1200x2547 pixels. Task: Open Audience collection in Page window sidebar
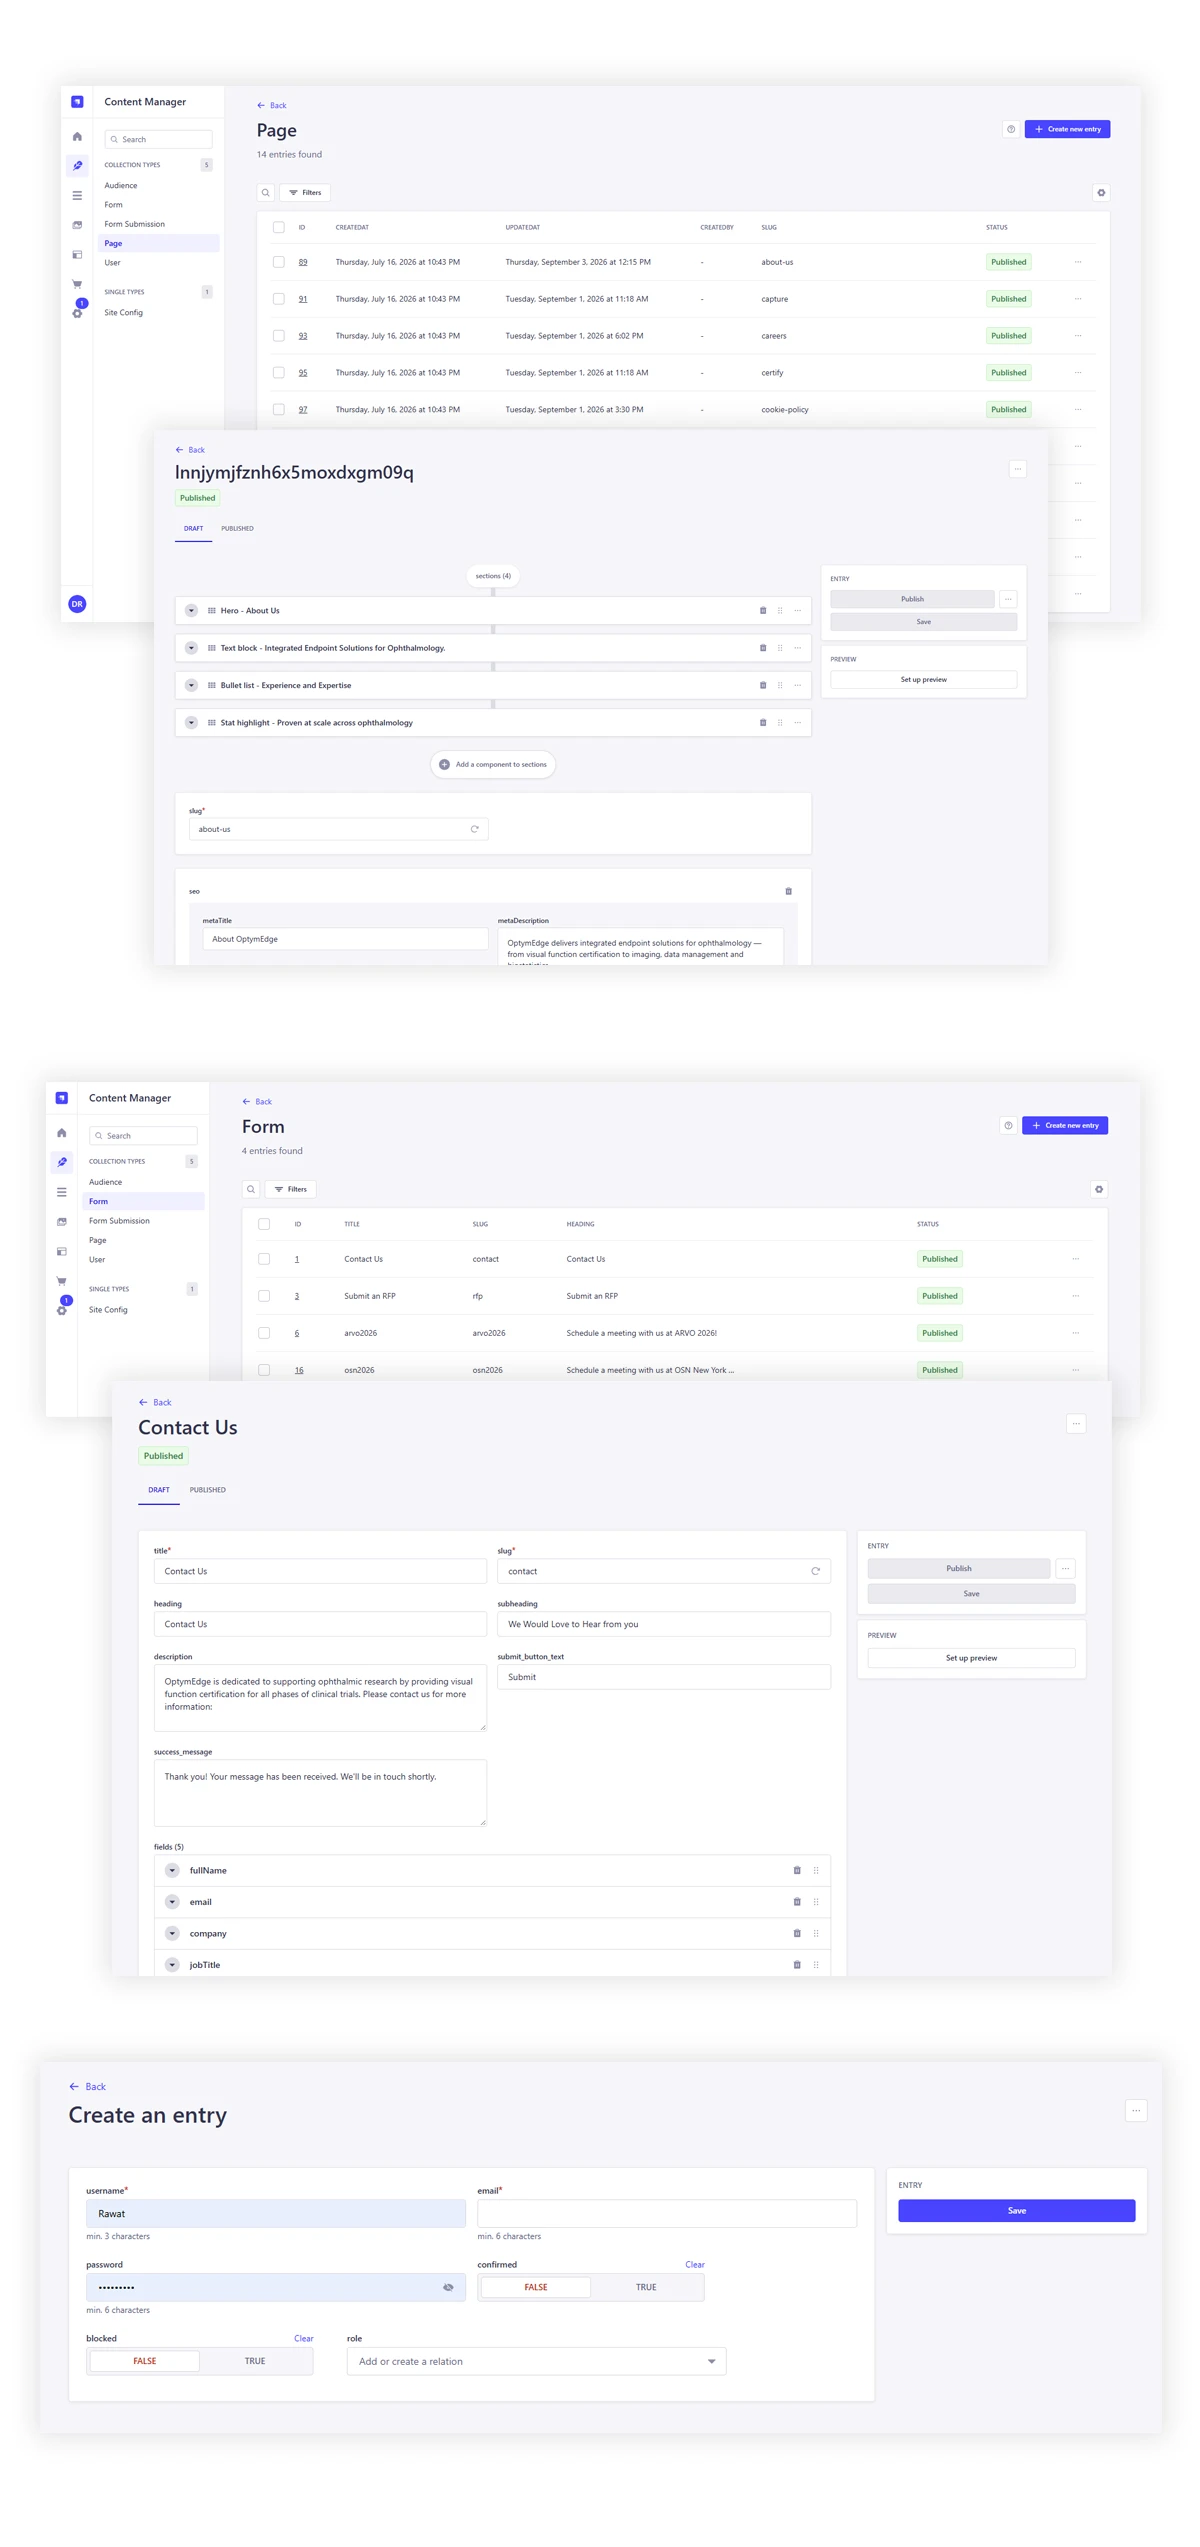click(x=121, y=186)
